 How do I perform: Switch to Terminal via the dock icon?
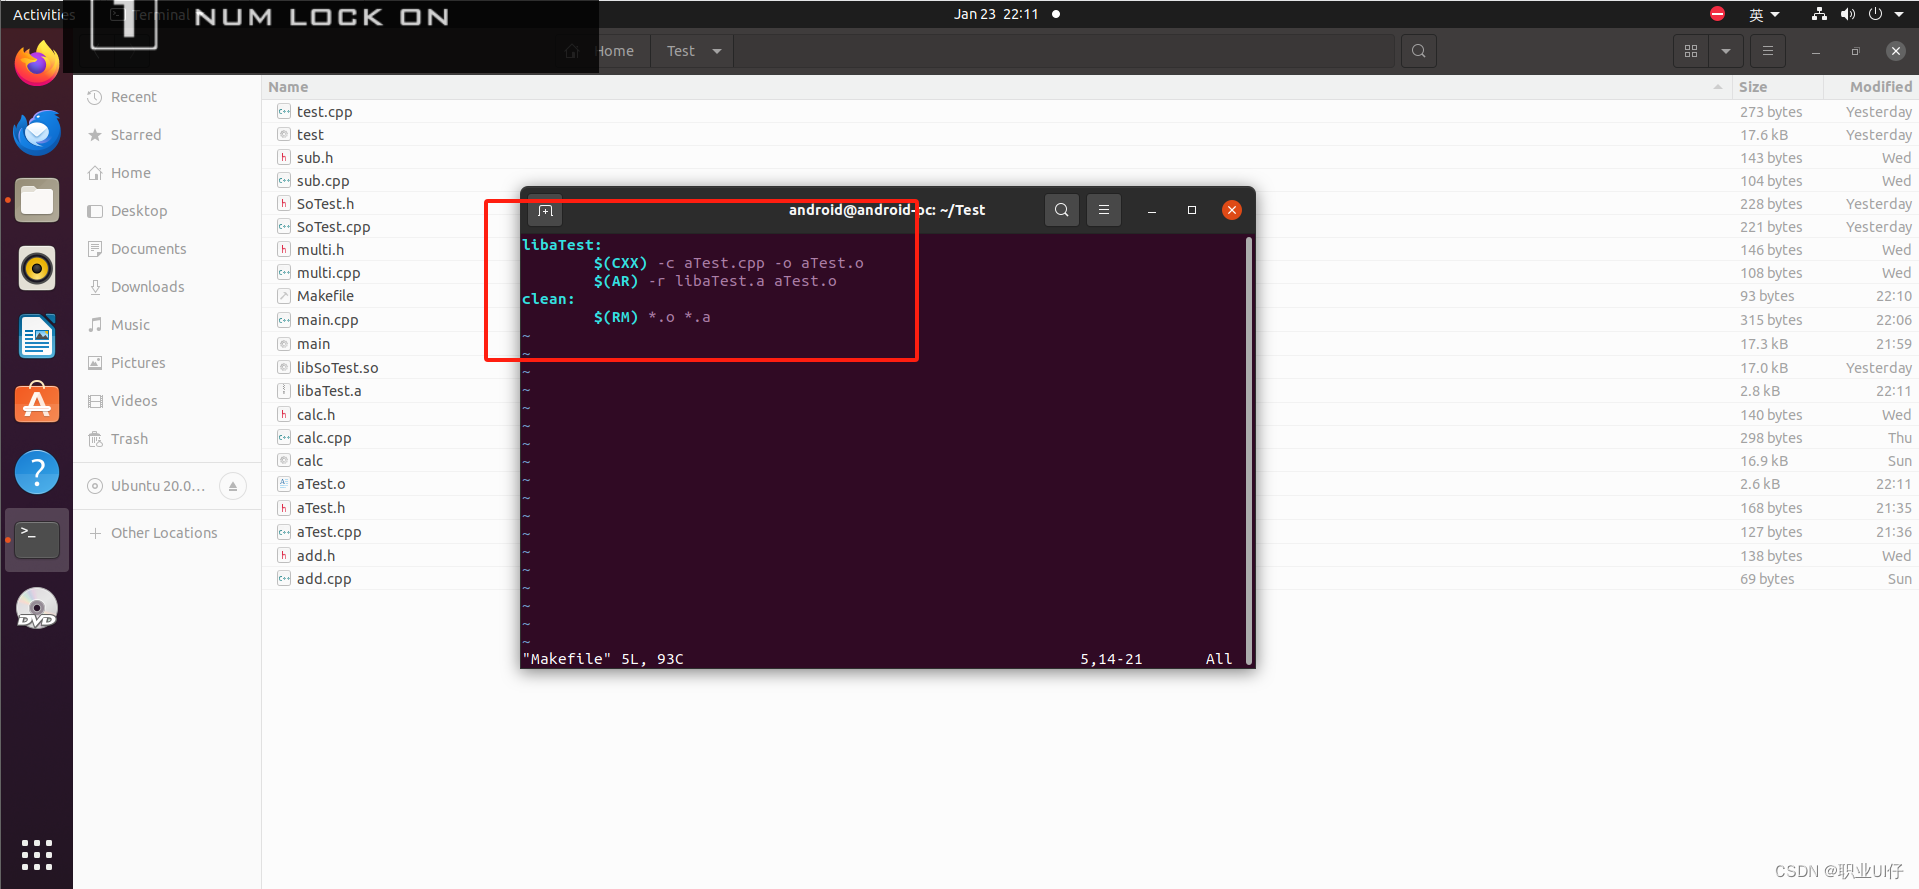pos(37,540)
